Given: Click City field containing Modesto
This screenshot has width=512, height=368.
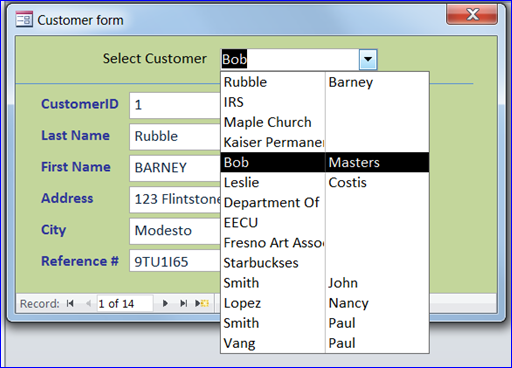Looking at the screenshot, I should point(175,231).
